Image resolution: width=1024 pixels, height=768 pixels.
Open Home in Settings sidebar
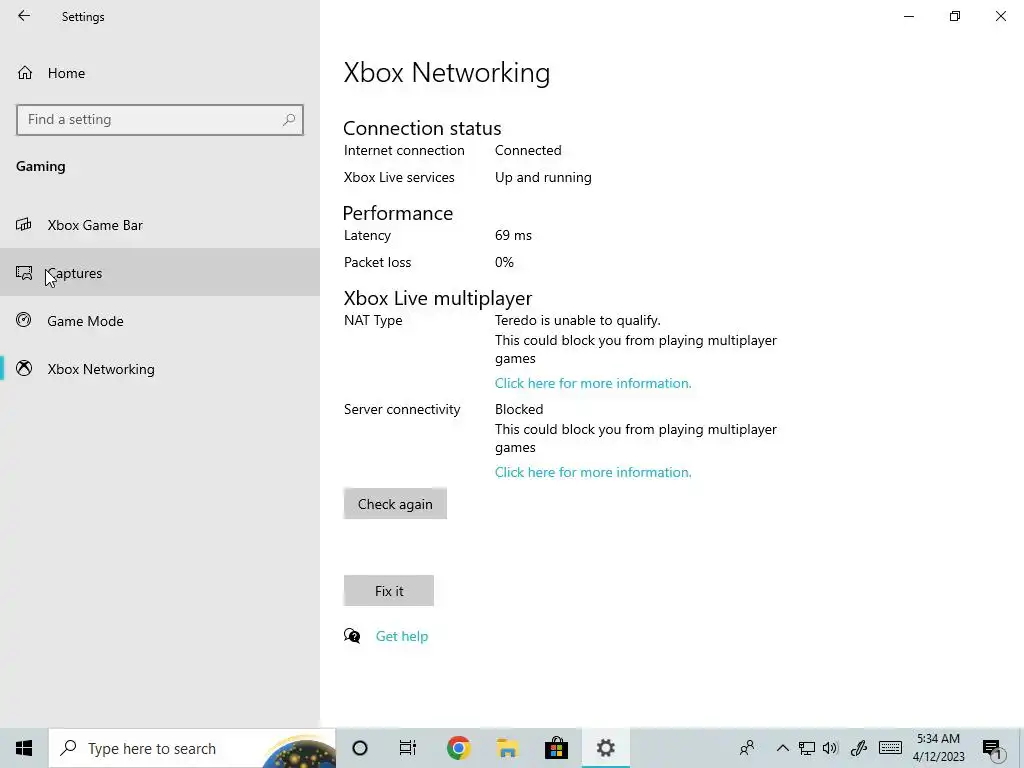click(x=160, y=73)
